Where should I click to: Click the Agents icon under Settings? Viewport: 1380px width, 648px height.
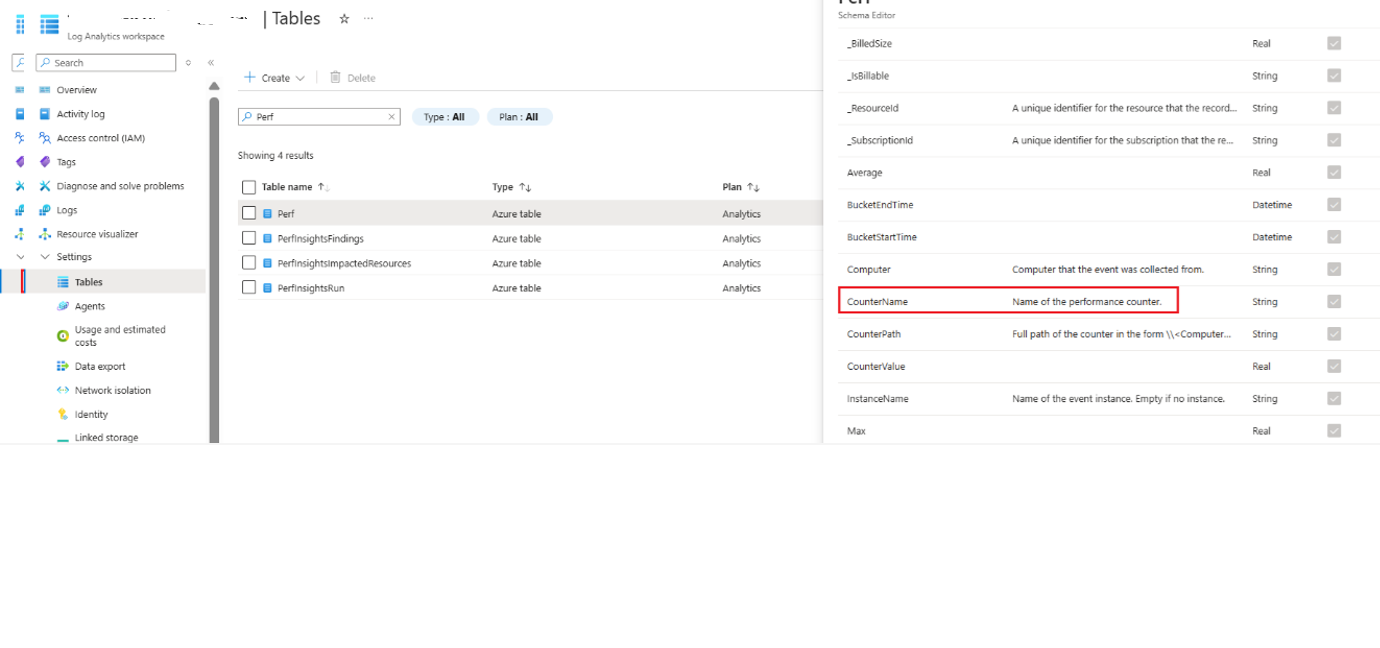coord(63,306)
